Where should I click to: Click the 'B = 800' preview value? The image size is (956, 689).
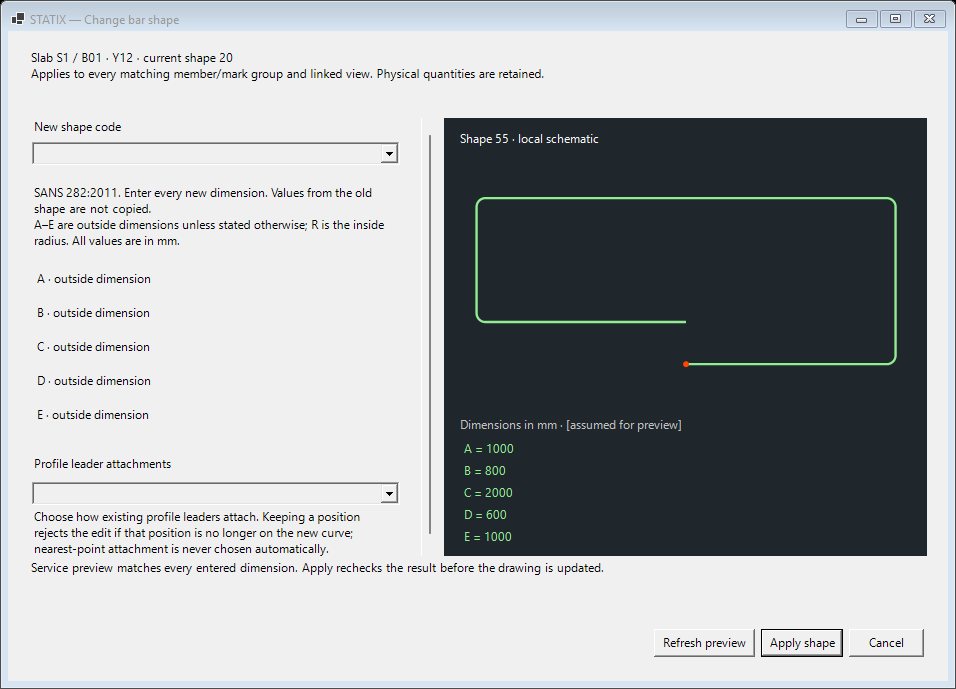pos(485,471)
